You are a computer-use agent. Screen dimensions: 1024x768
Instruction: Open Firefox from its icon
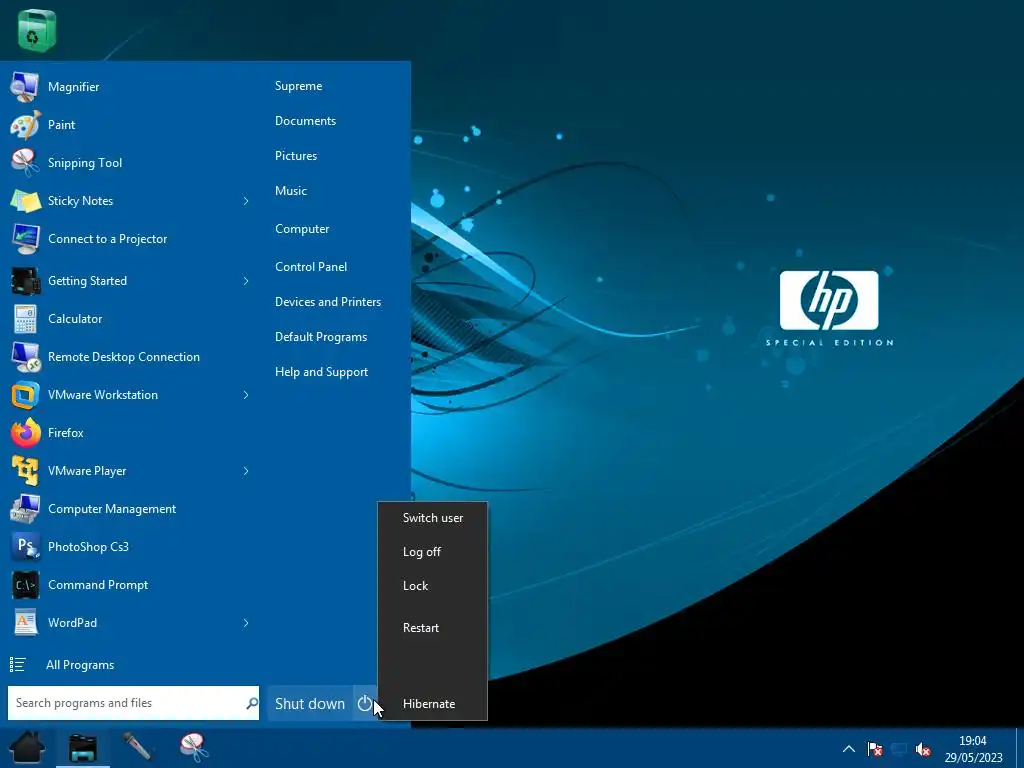(x=25, y=432)
